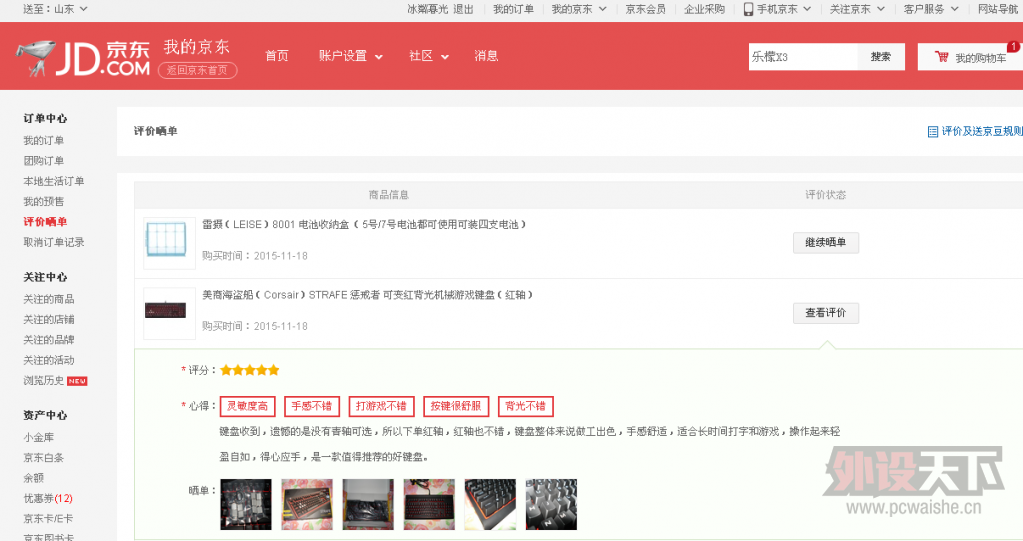Select 评价晒单 in the sidebar
Viewport: 1023px width, 541px height.
[x=45, y=222]
